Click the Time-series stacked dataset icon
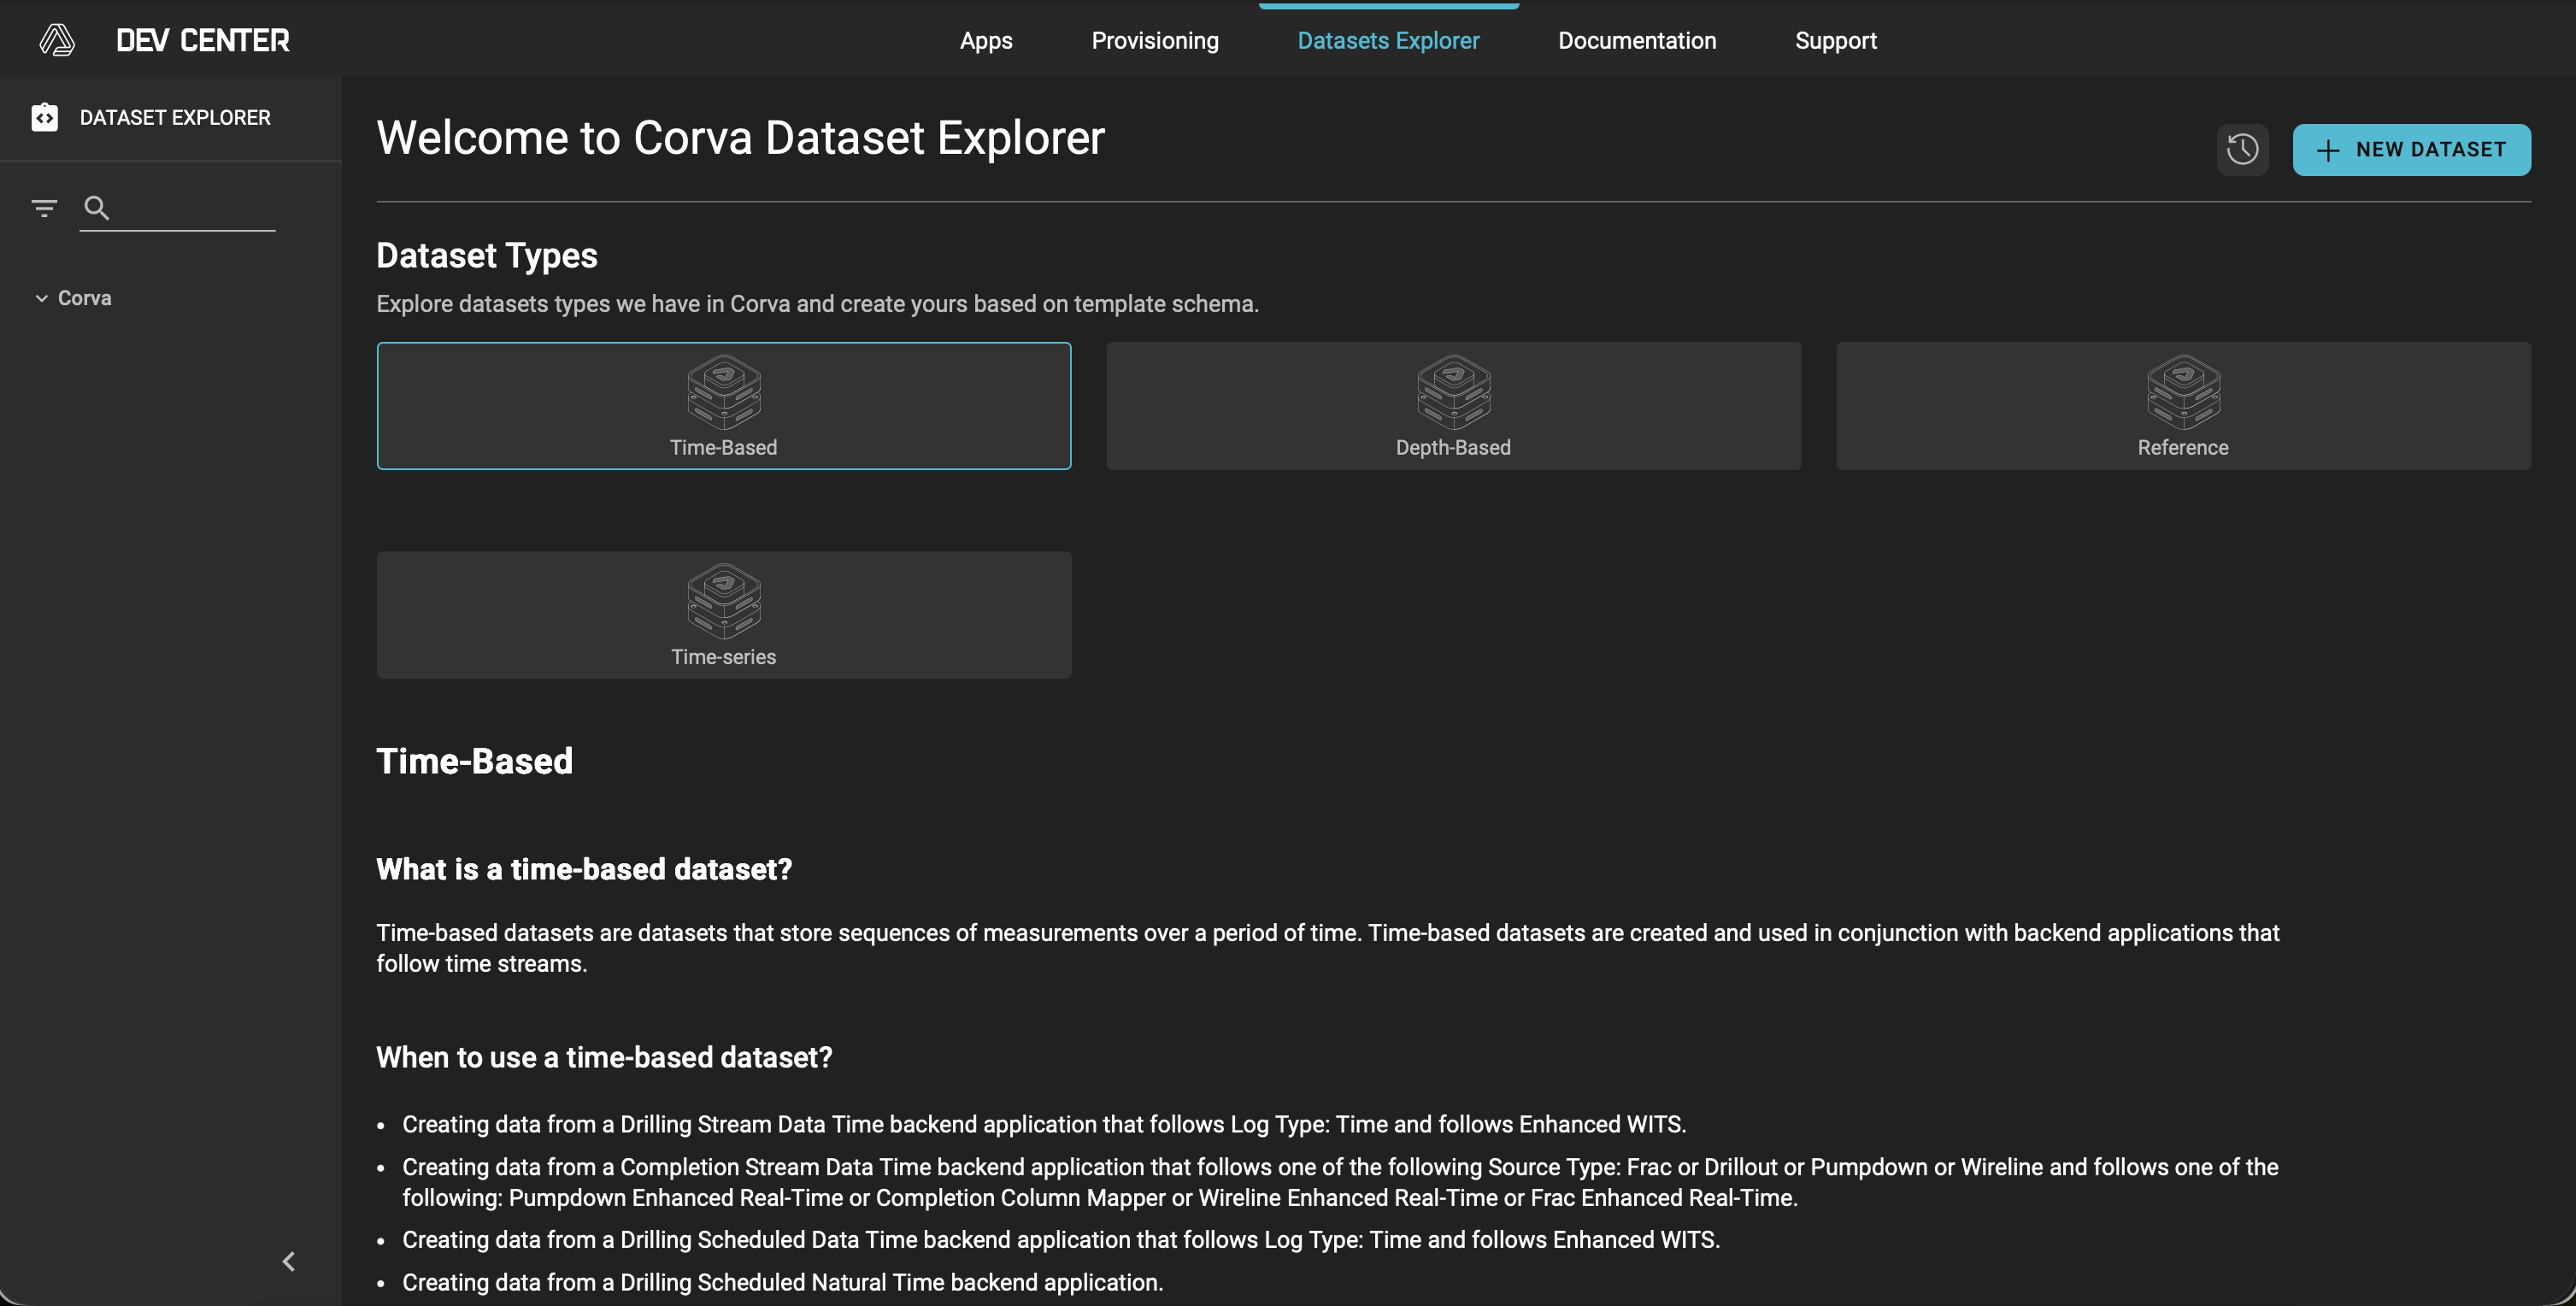Image resolution: width=2576 pixels, height=1306 pixels. (x=724, y=601)
